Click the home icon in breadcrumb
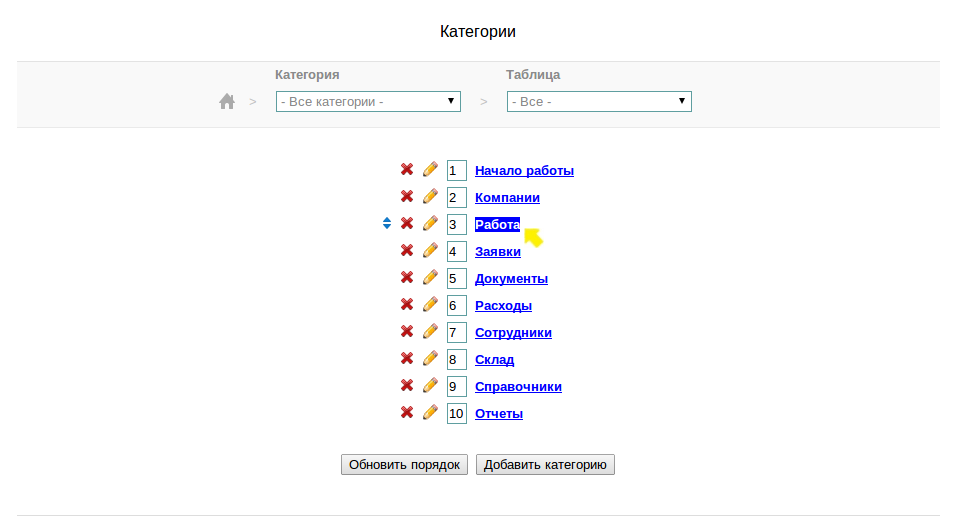Image resolution: width=957 pixels, height=516 pixels. coord(227,101)
